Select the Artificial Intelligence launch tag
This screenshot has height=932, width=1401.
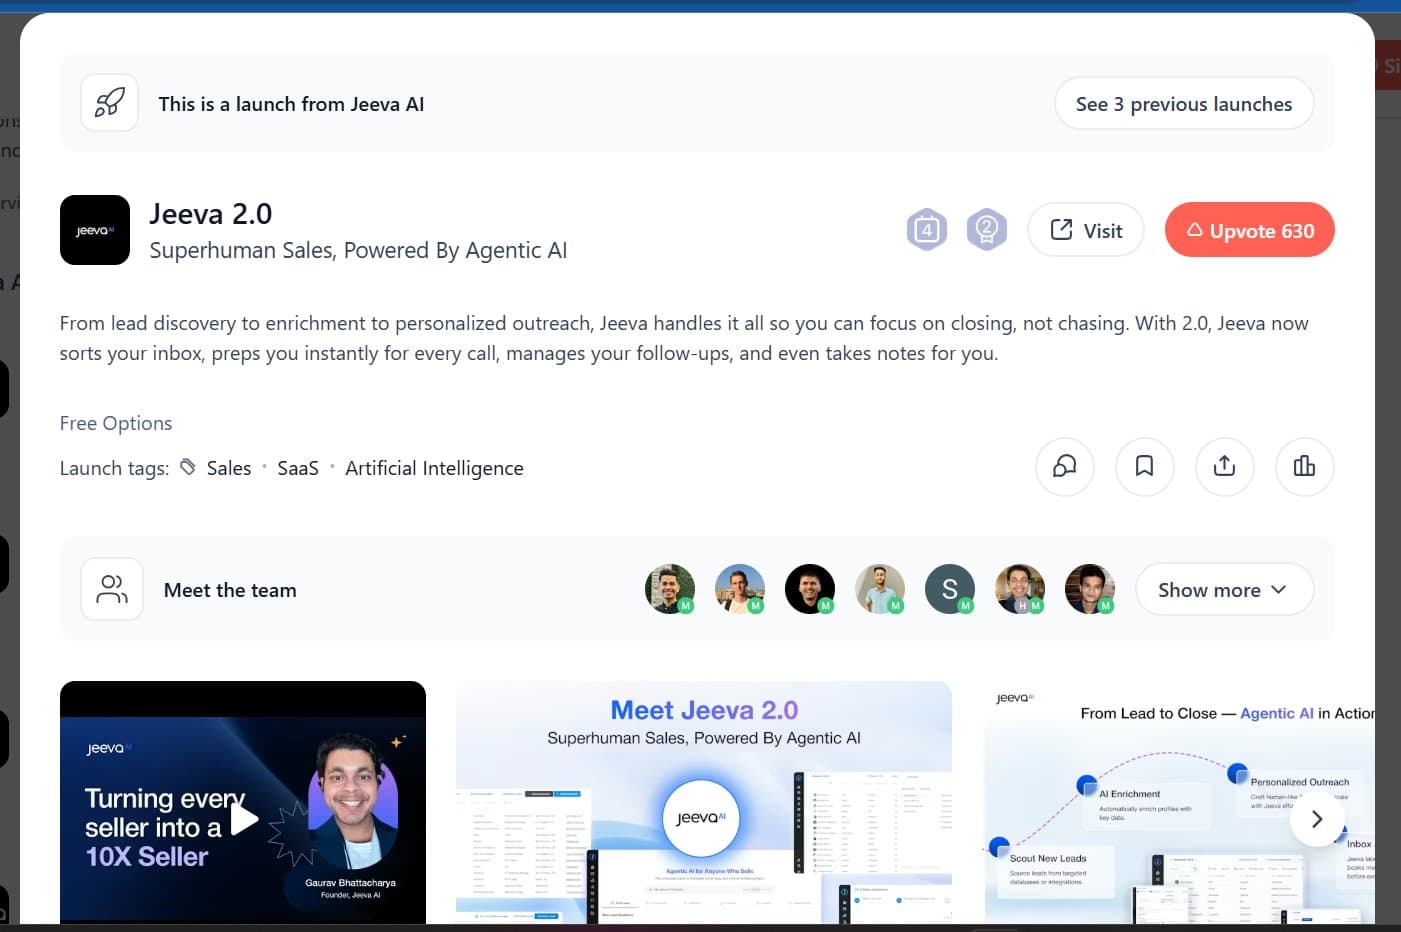434,468
